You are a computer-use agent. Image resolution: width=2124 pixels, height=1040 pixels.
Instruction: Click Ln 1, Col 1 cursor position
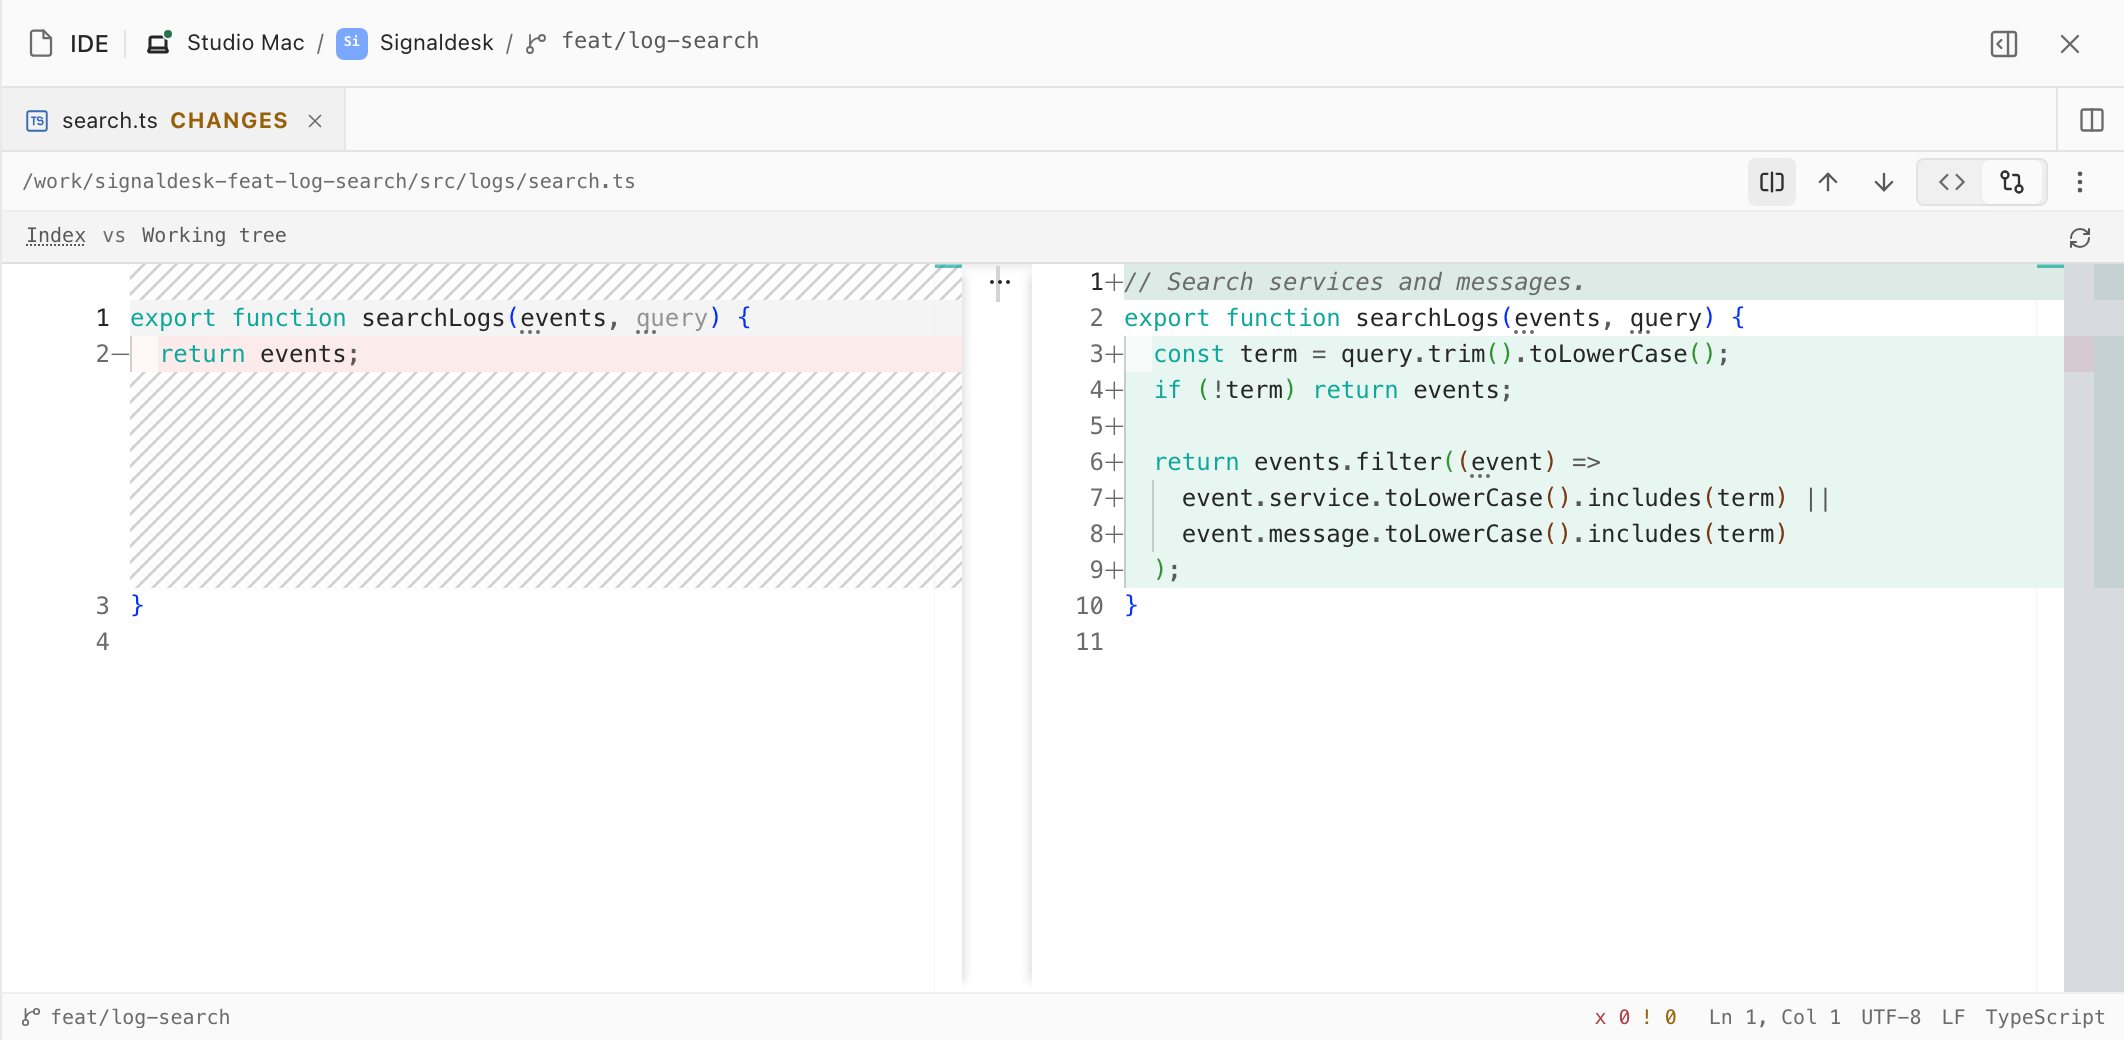point(1774,1017)
